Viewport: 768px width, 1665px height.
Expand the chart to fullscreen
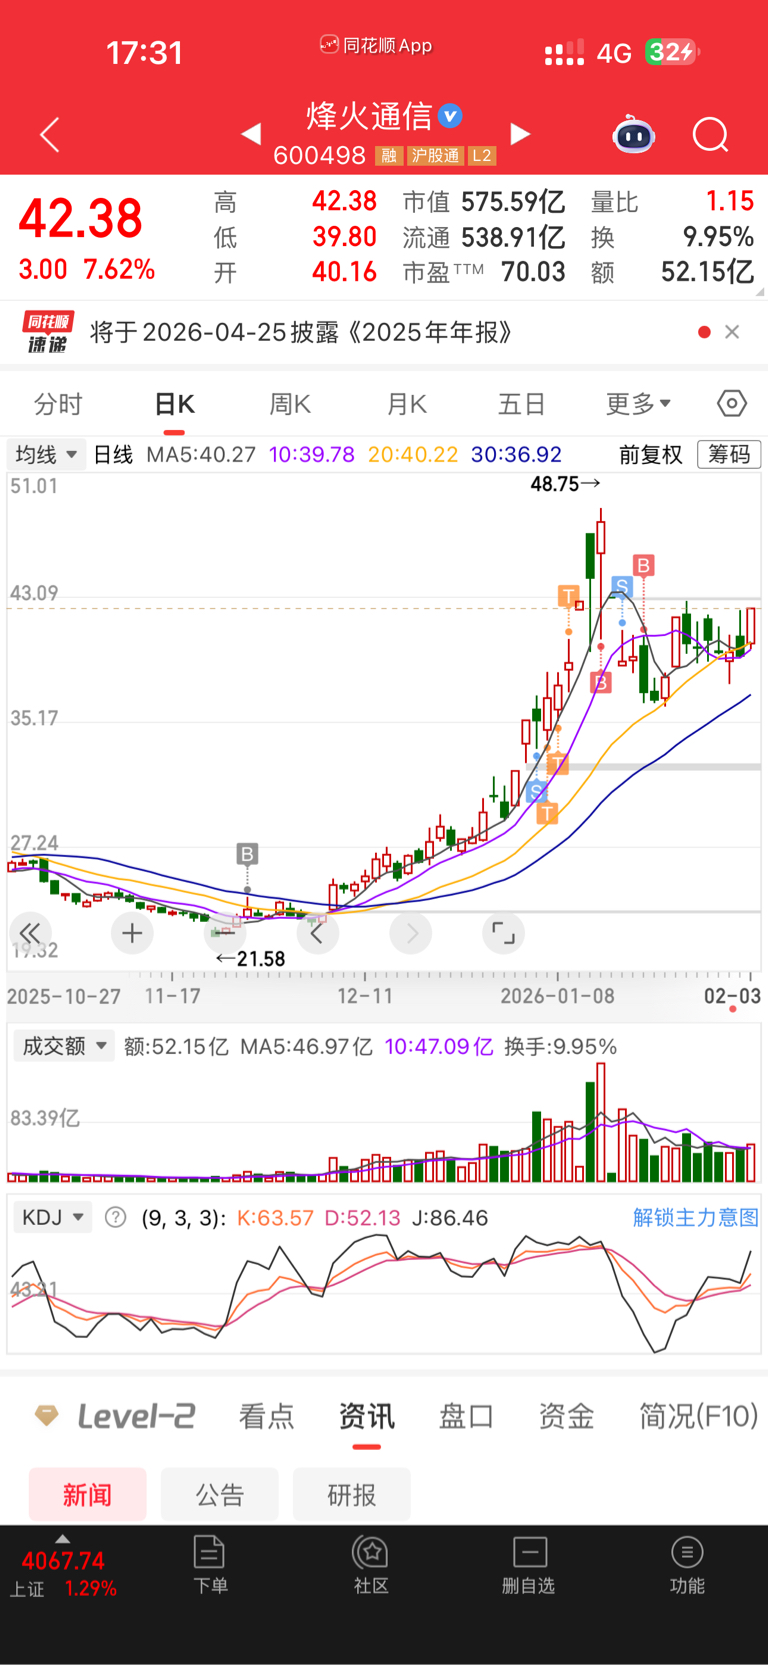503,933
